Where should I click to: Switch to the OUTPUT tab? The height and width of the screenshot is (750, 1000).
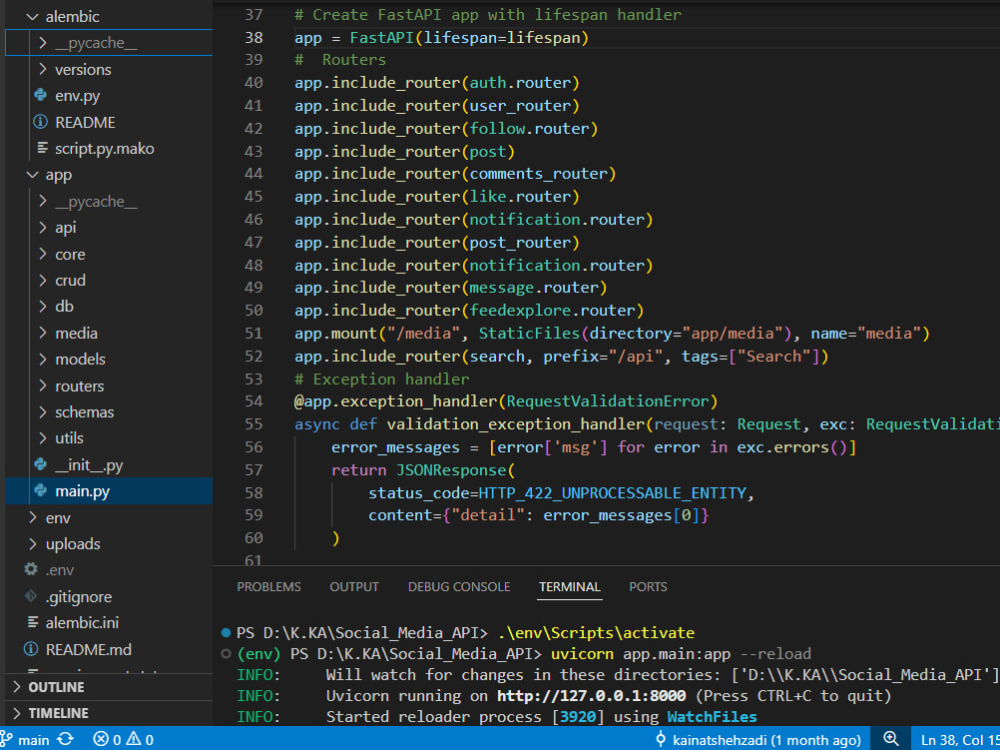pyautogui.click(x=354, y=587)
